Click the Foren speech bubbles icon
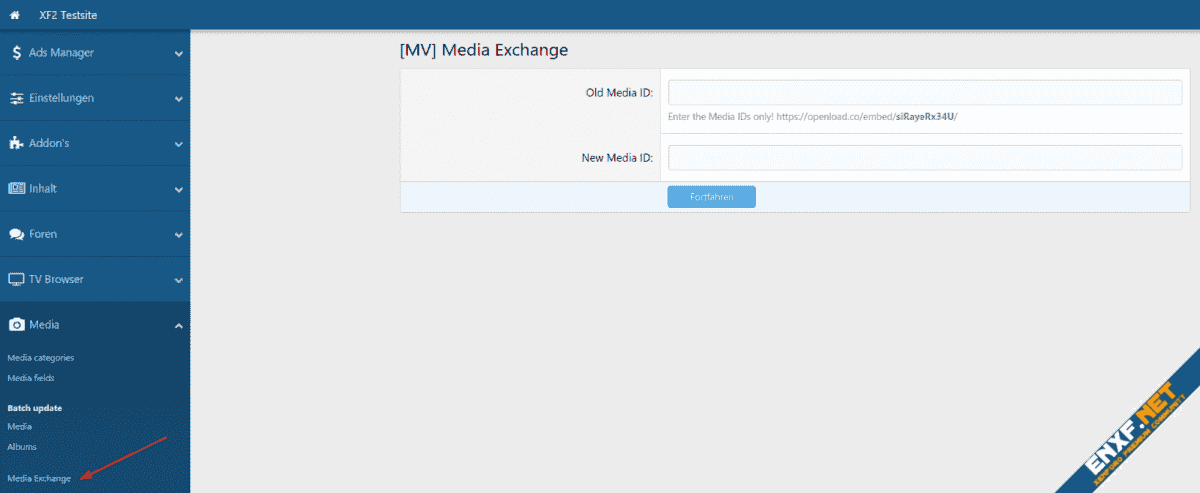The height and width of the screenshot is (493, 1200). 17,234
